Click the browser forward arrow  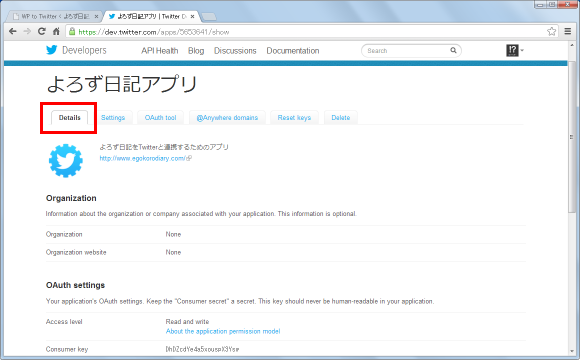(27, 31)
